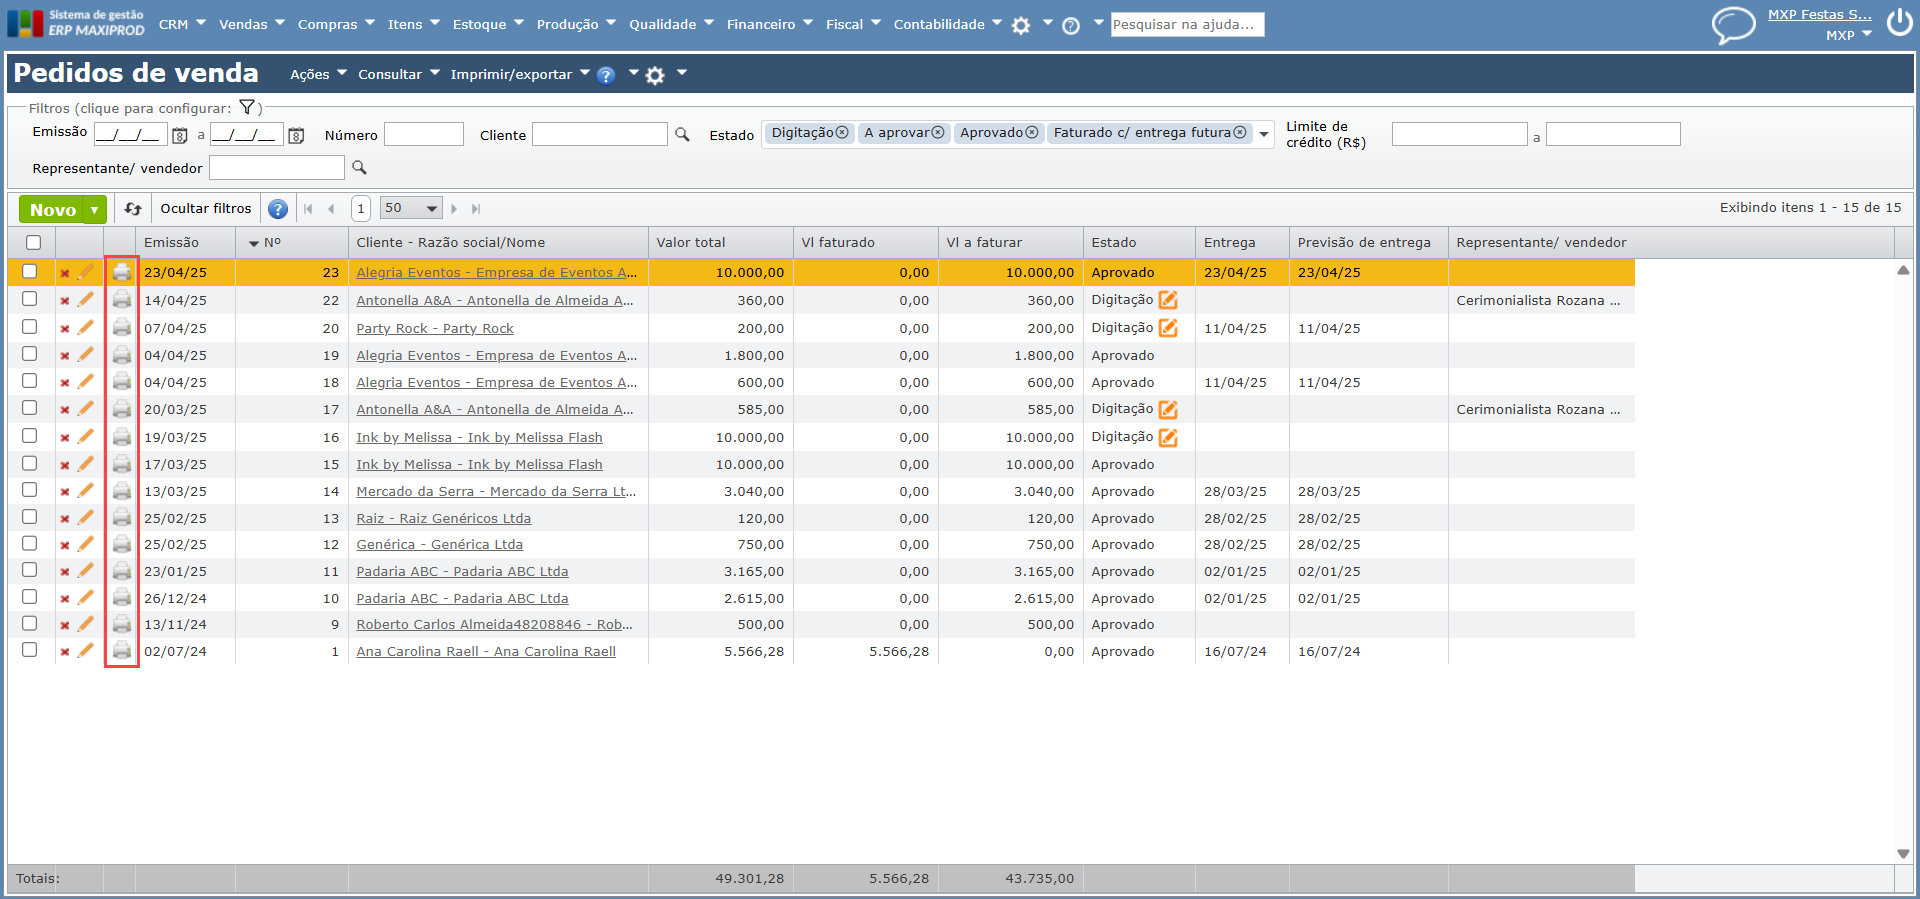Screen dimensions: 1920x899
Task: Click the red delete X for order 20
Action: [65, 329]
